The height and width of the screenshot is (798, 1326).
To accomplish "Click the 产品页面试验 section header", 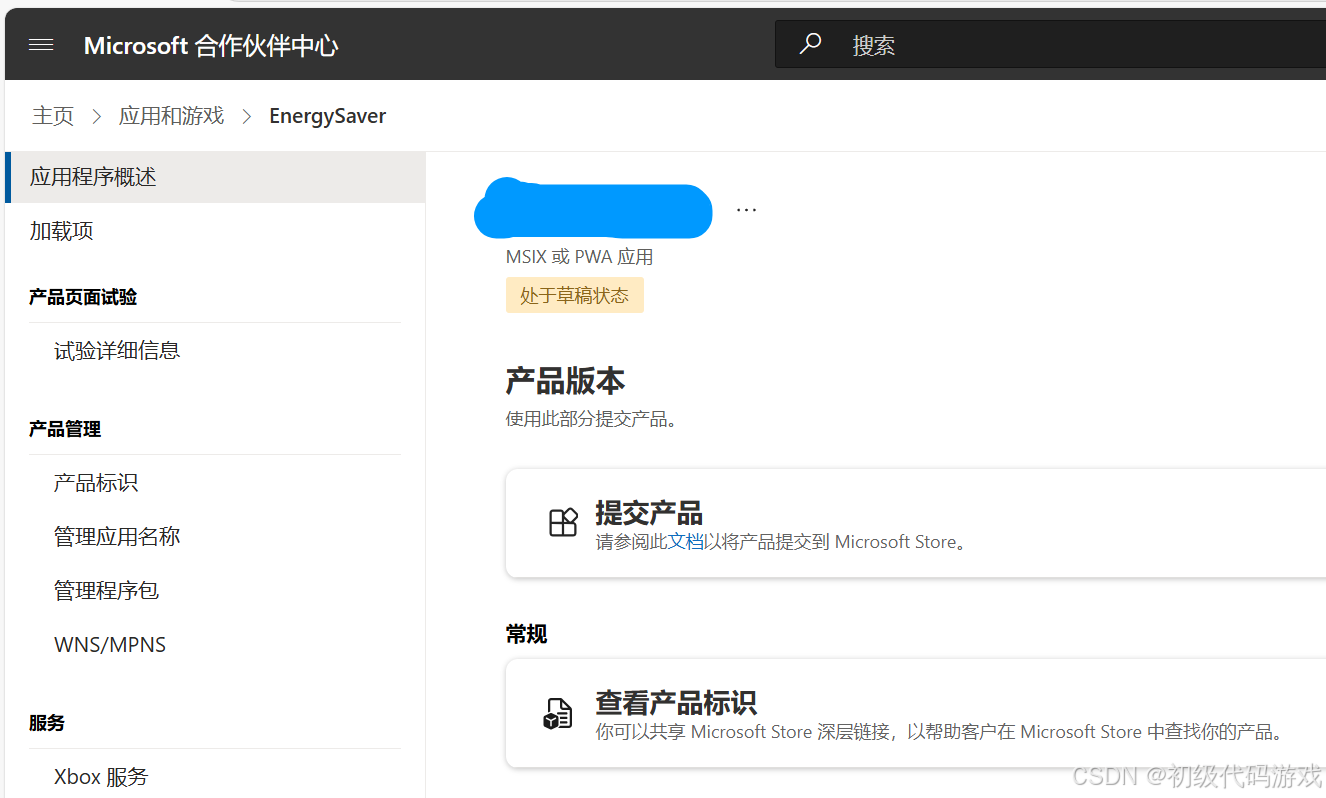I will click(83, 297).
